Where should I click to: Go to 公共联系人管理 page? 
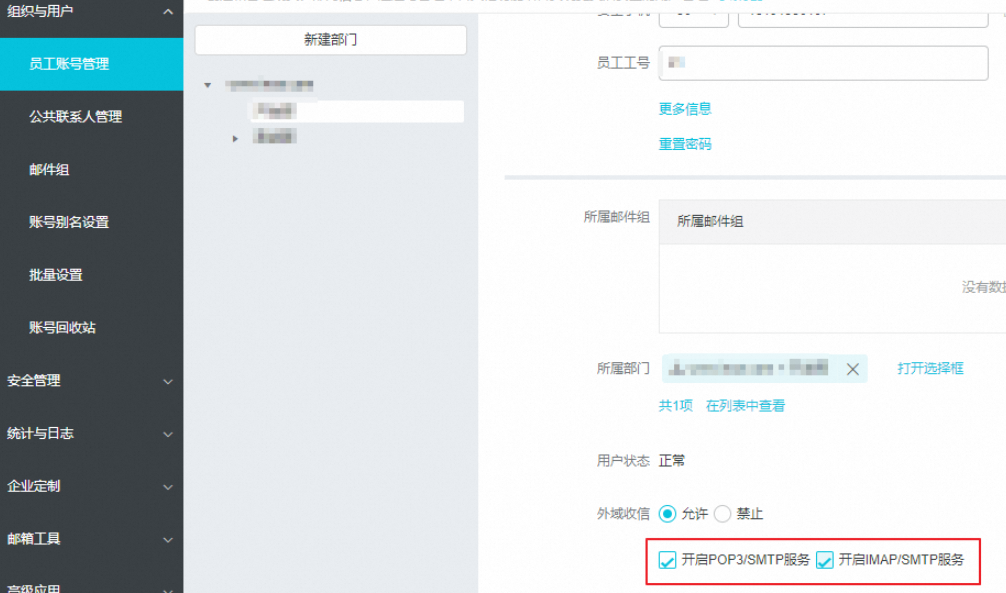click(75, 117)
